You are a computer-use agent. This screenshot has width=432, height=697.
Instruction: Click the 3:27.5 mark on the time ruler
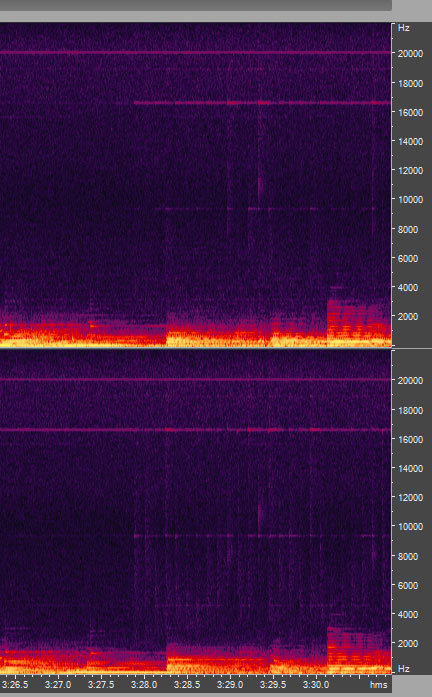(101, 685)
